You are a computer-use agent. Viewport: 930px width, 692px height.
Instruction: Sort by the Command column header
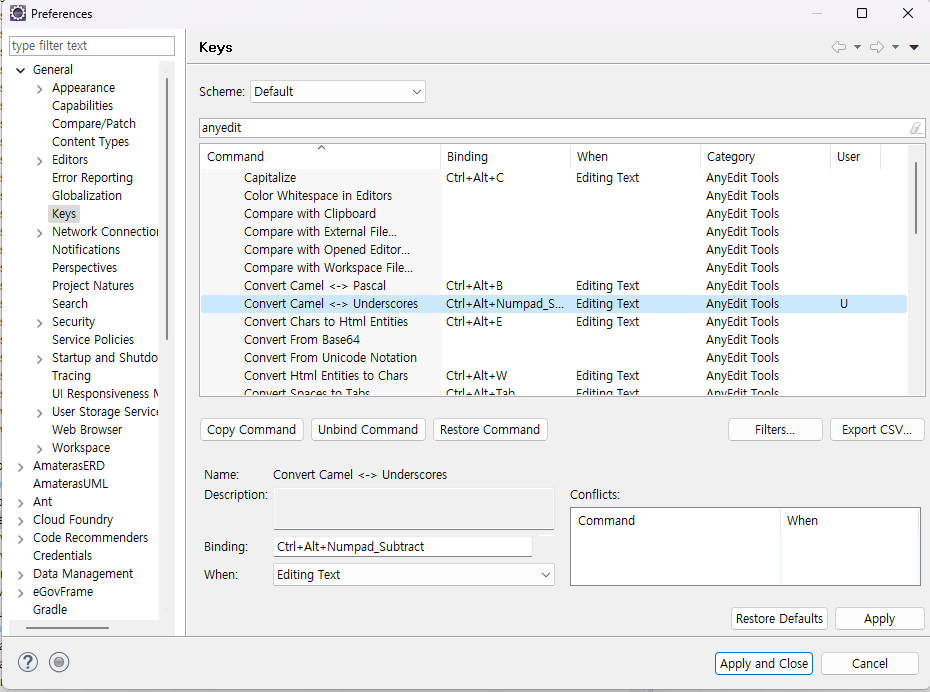tap(320, 157)
